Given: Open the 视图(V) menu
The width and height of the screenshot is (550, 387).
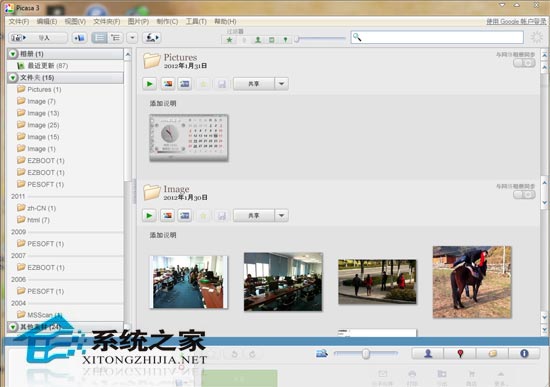Looking at the screenshot, I should pos(75,22).
